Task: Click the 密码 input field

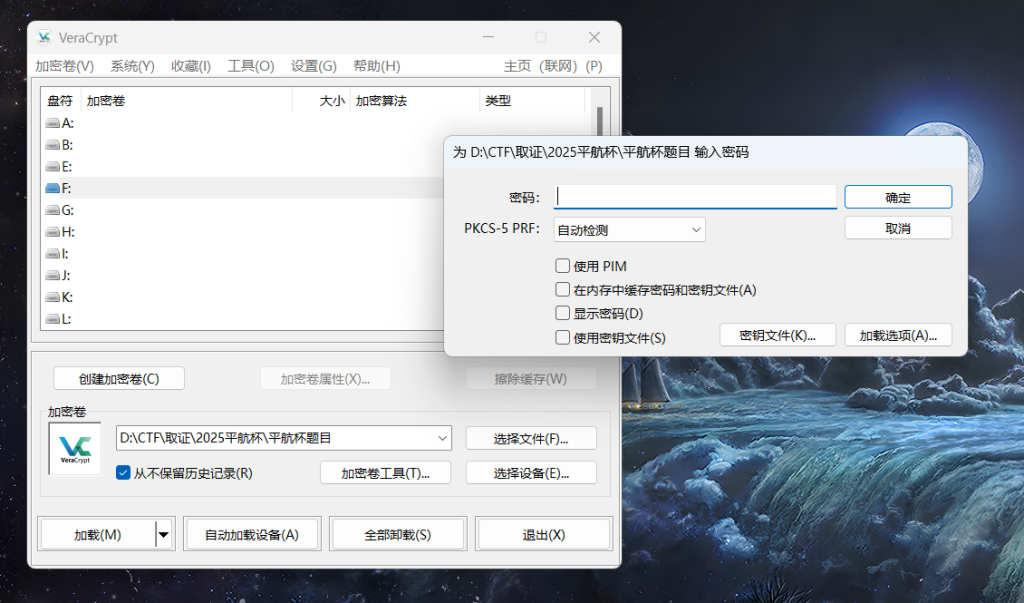Action: (x=695, y=197)
